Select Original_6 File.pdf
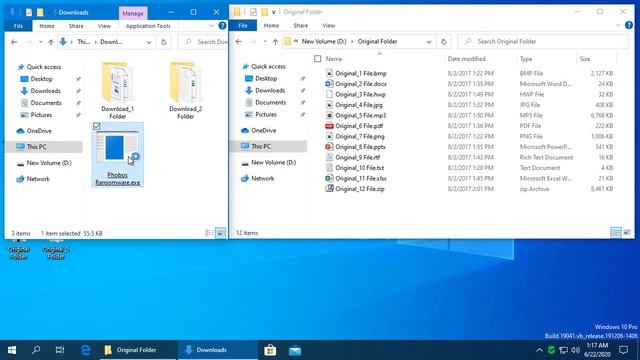The height and width of the screenshot is (360, 640). click(359, 126)
